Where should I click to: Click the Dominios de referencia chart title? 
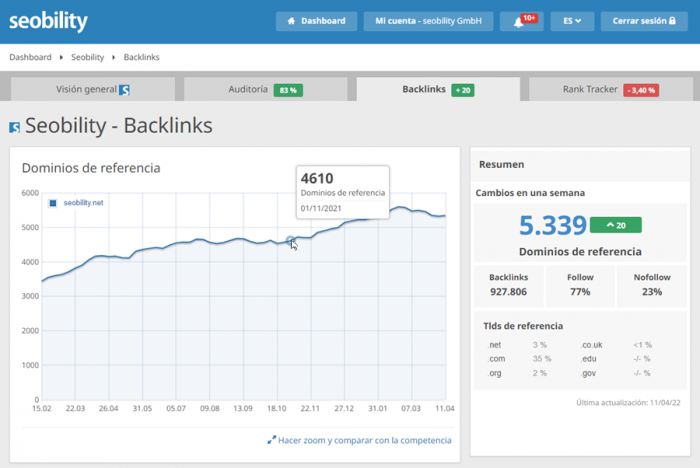[91, 168]
